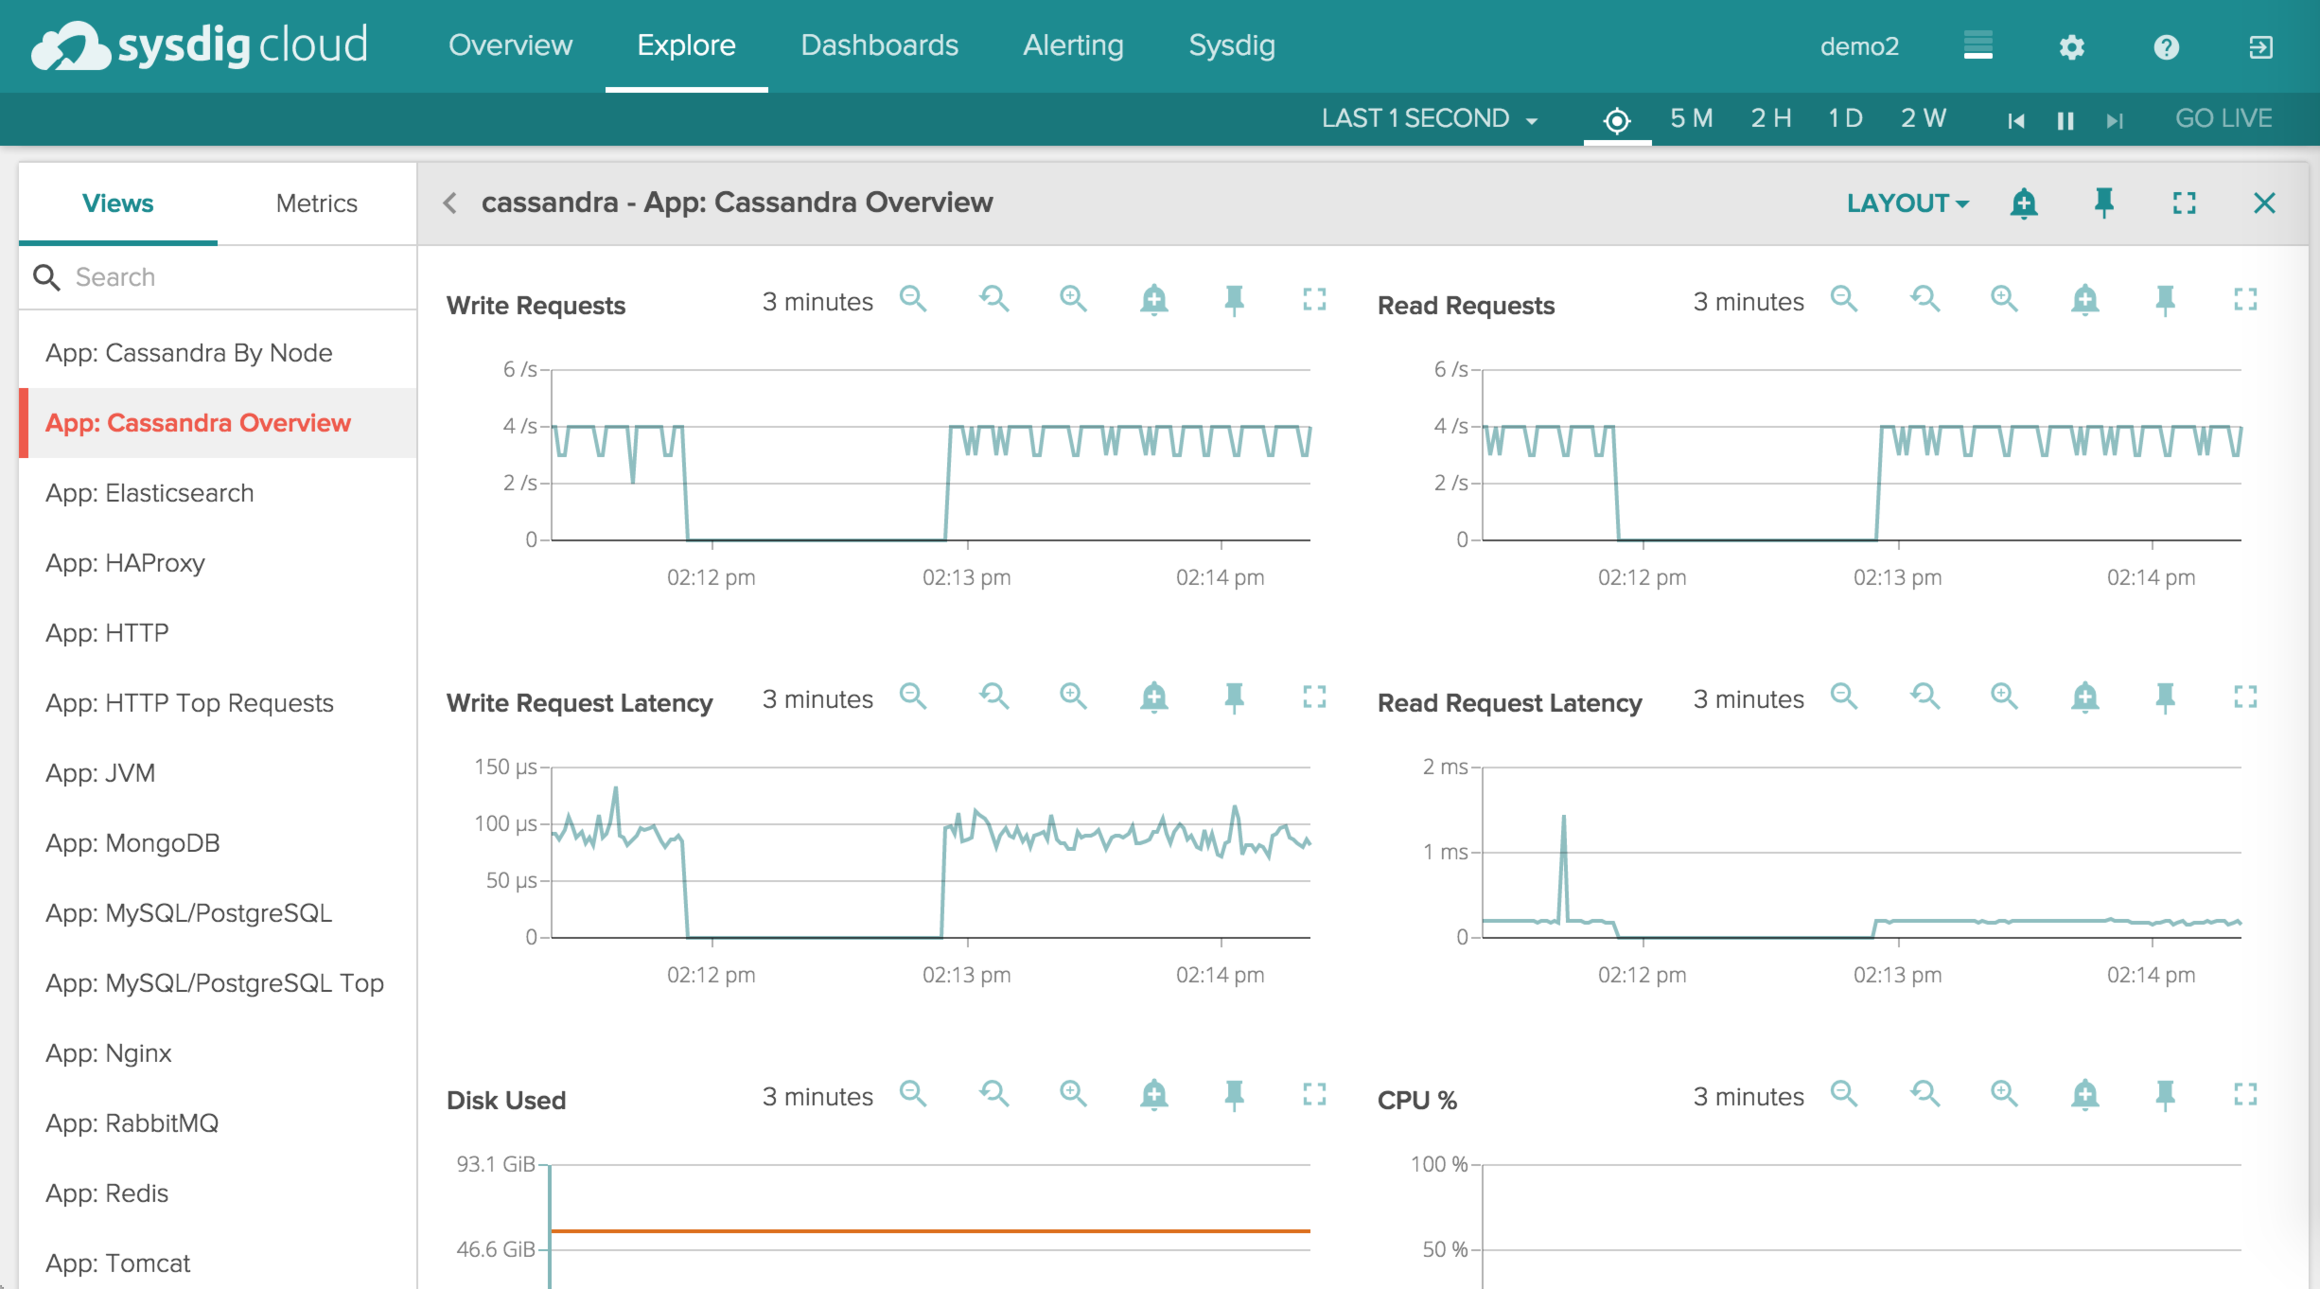Create alert from Write Requests panel
Screen dimensions: 2320x1289
(x=1154, y=299)
